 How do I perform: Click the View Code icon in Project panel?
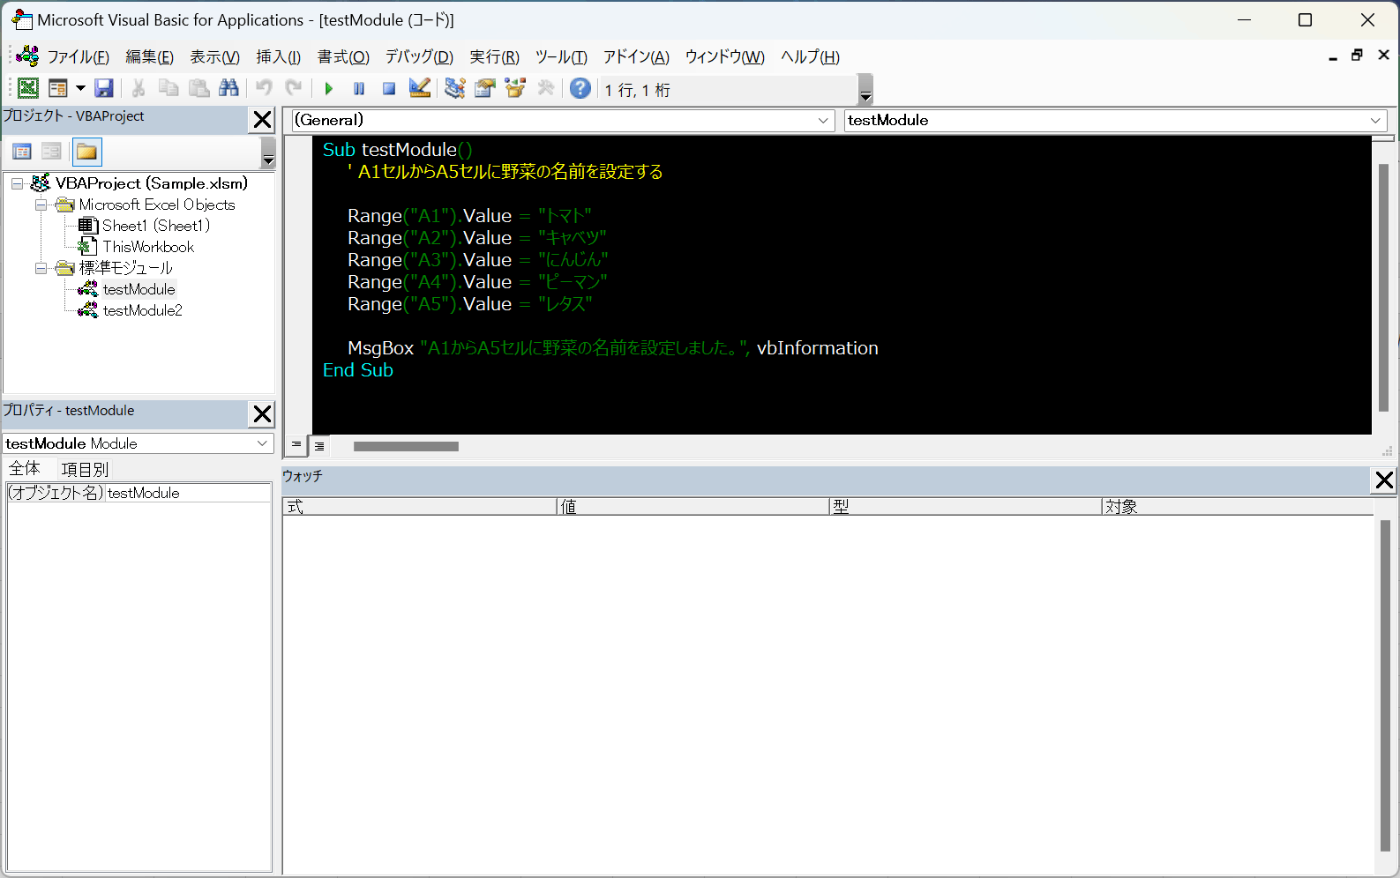coord(22,152)
